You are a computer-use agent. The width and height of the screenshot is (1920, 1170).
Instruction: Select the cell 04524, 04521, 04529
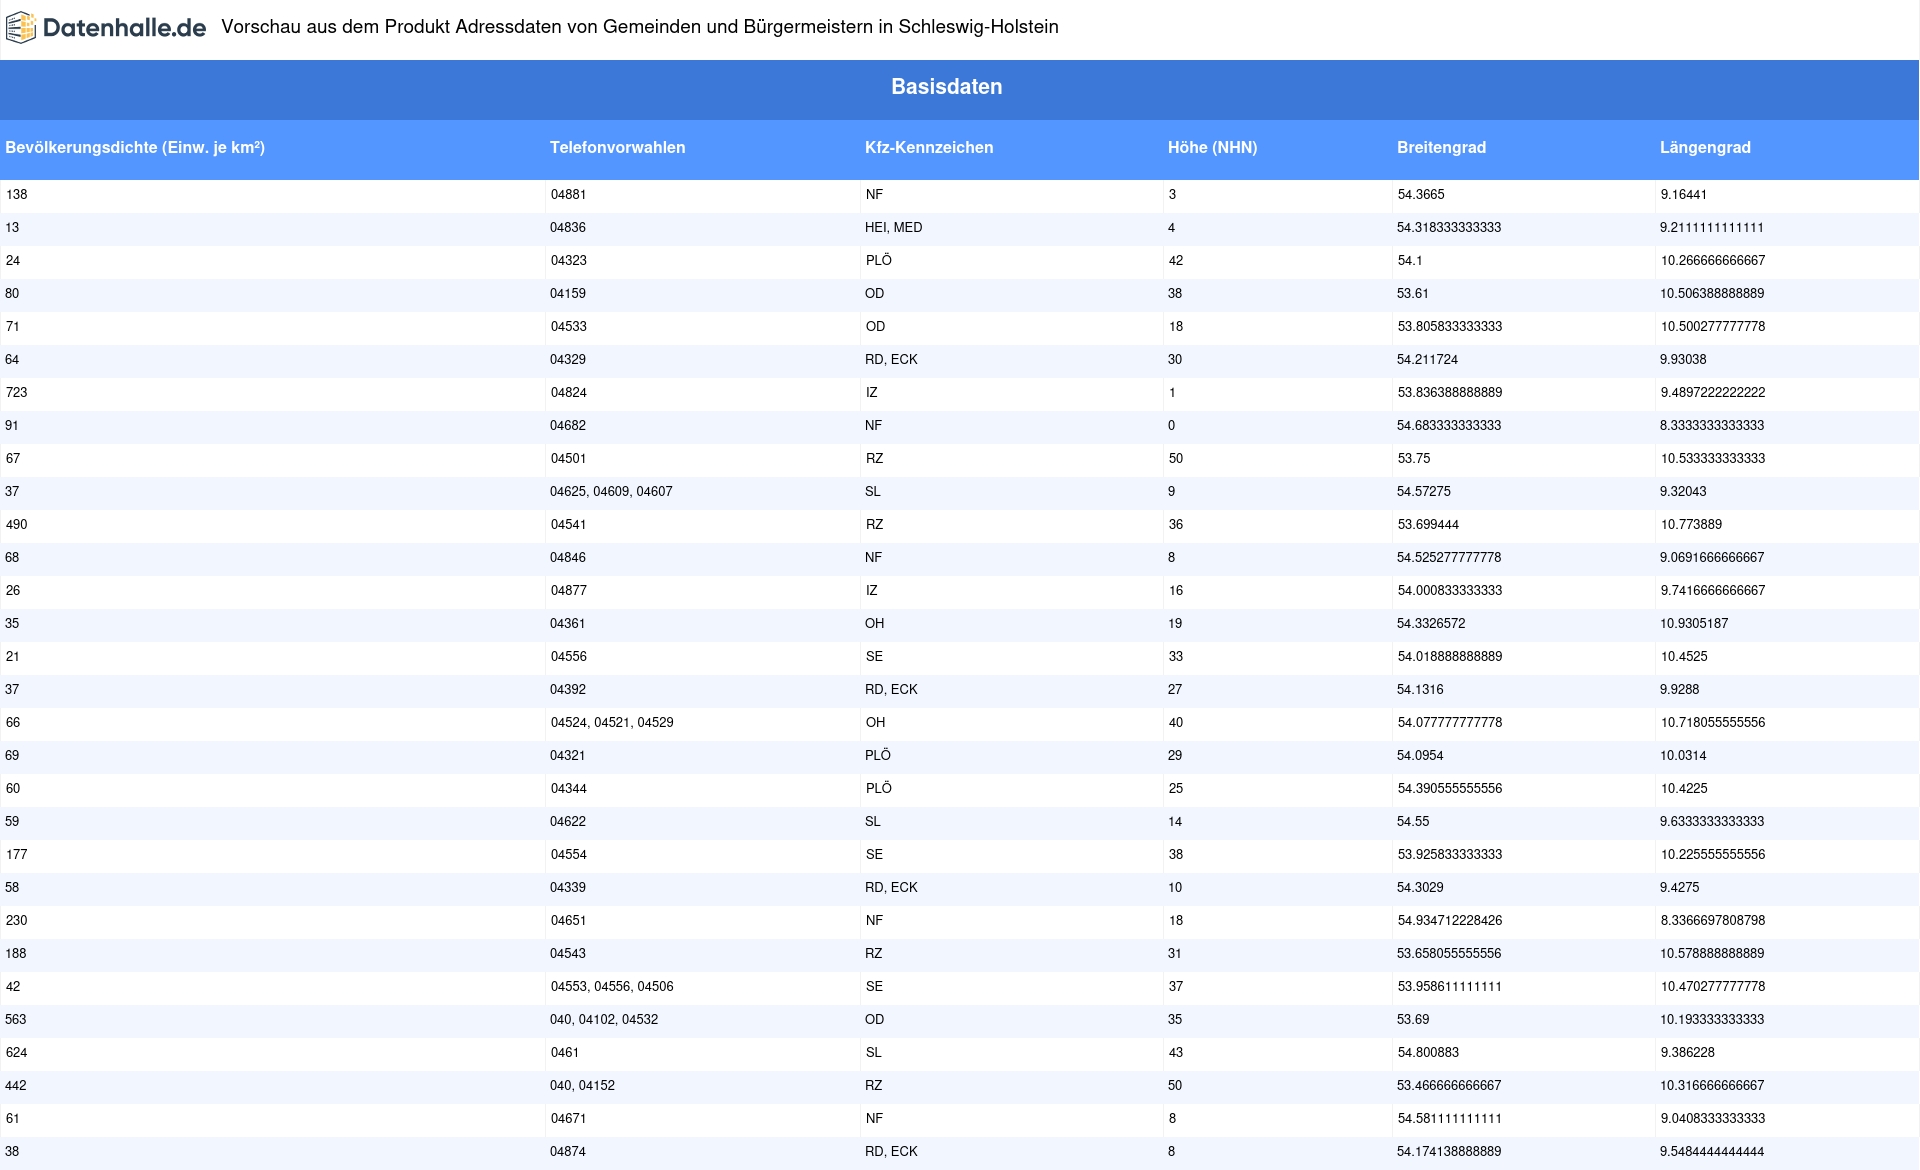click(611, 723)
